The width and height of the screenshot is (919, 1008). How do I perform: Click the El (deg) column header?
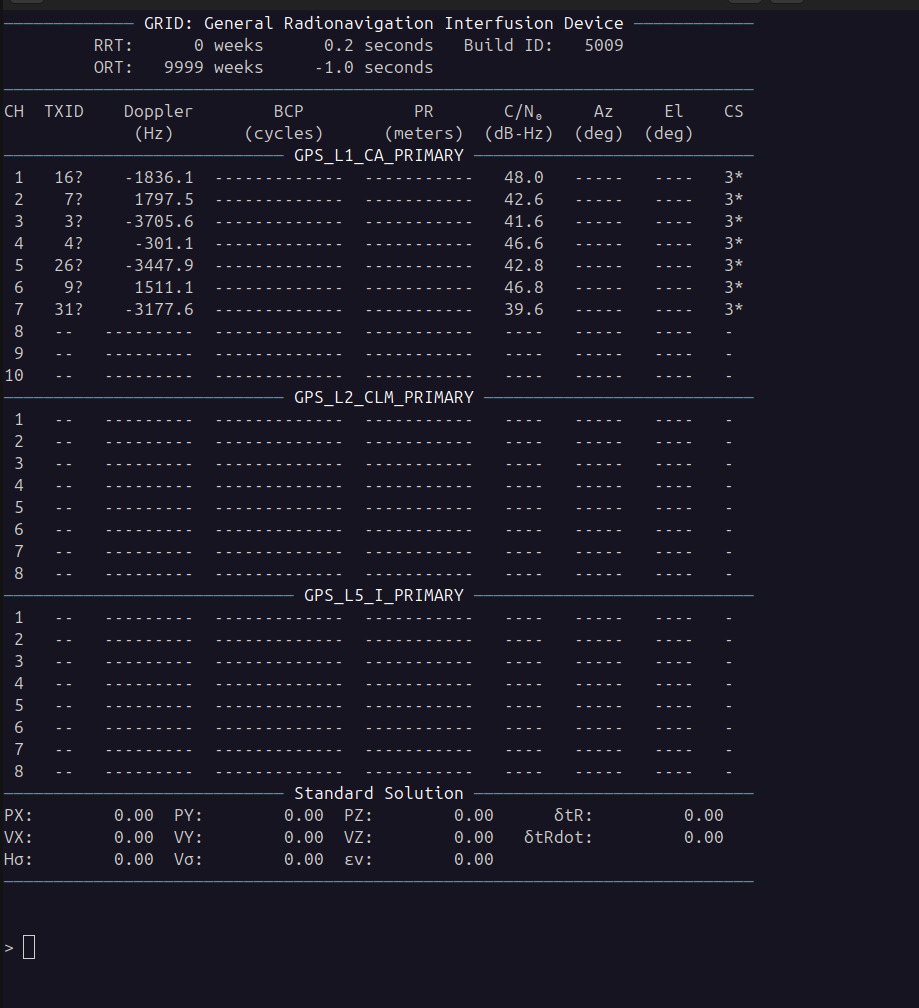[x=669, y=122]
